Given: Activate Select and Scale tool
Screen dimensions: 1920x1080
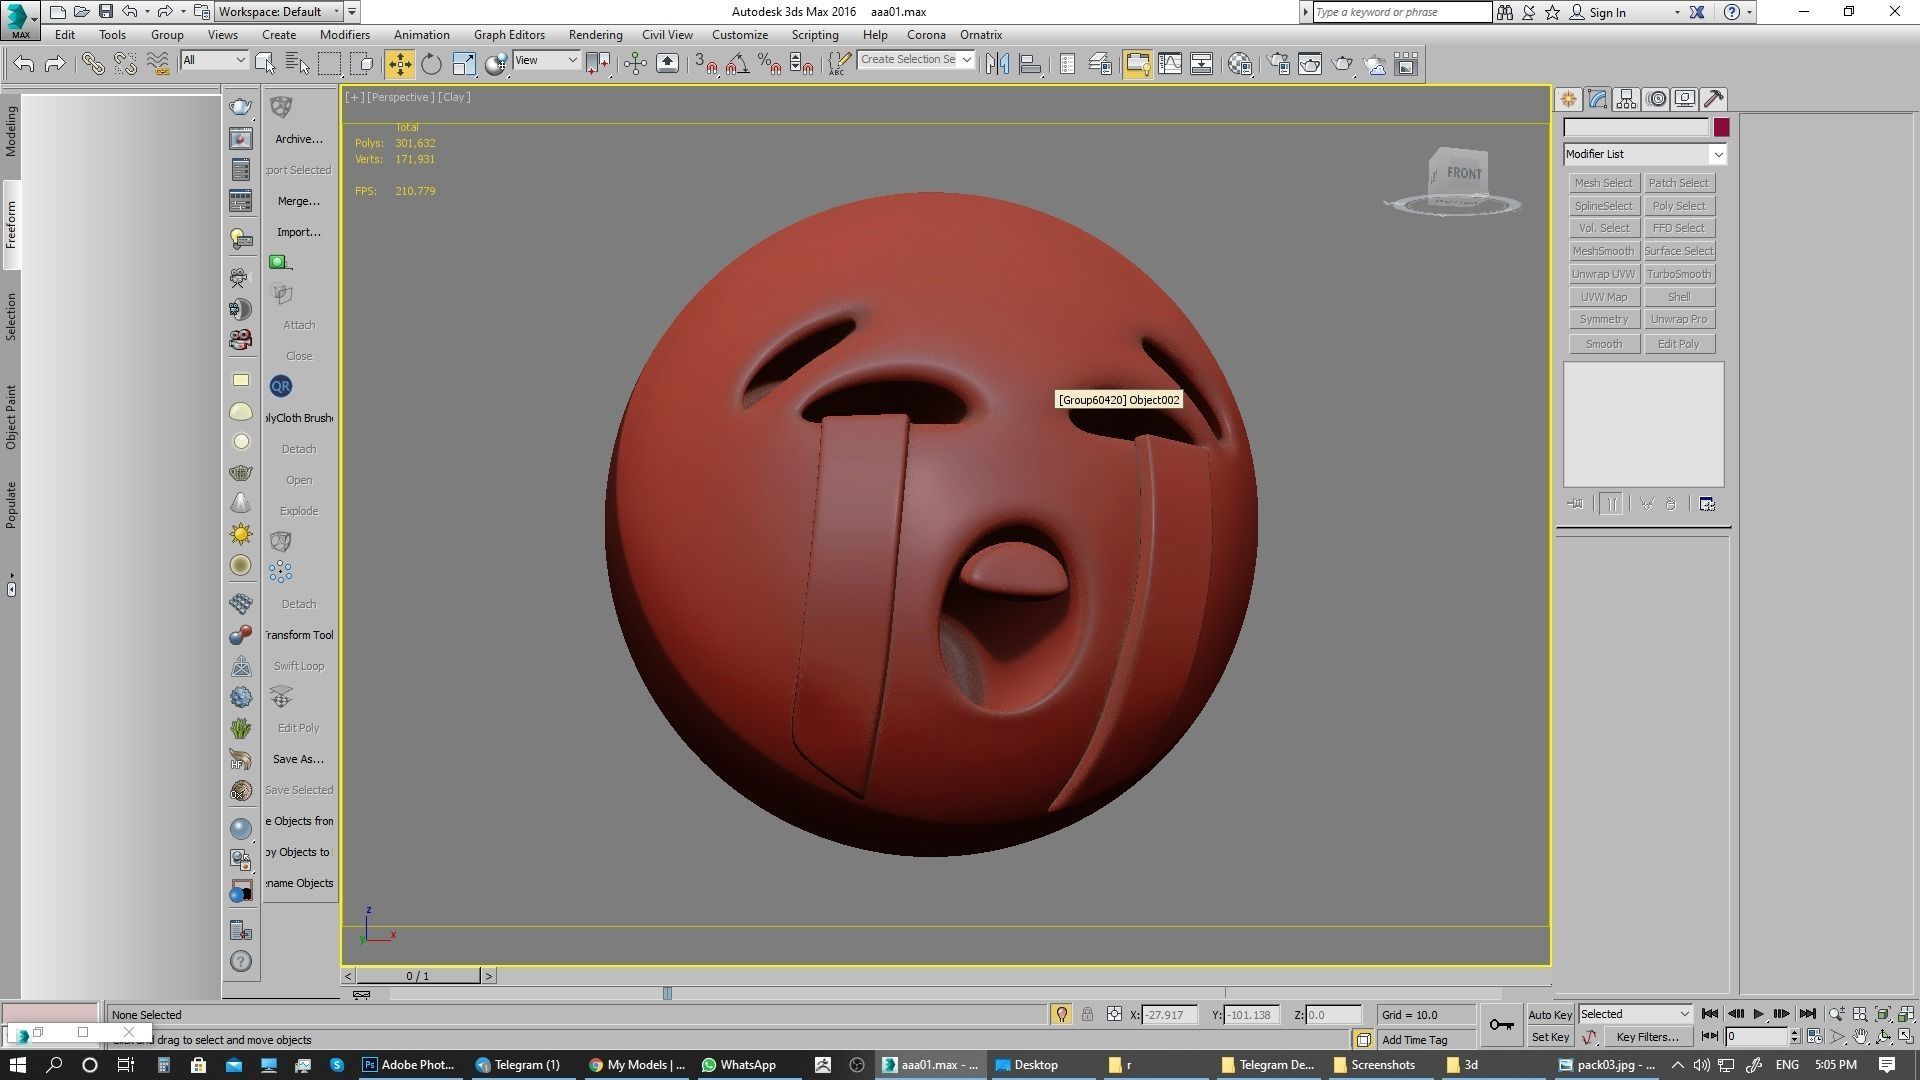Looking at the screenshot, I should 464,64.
